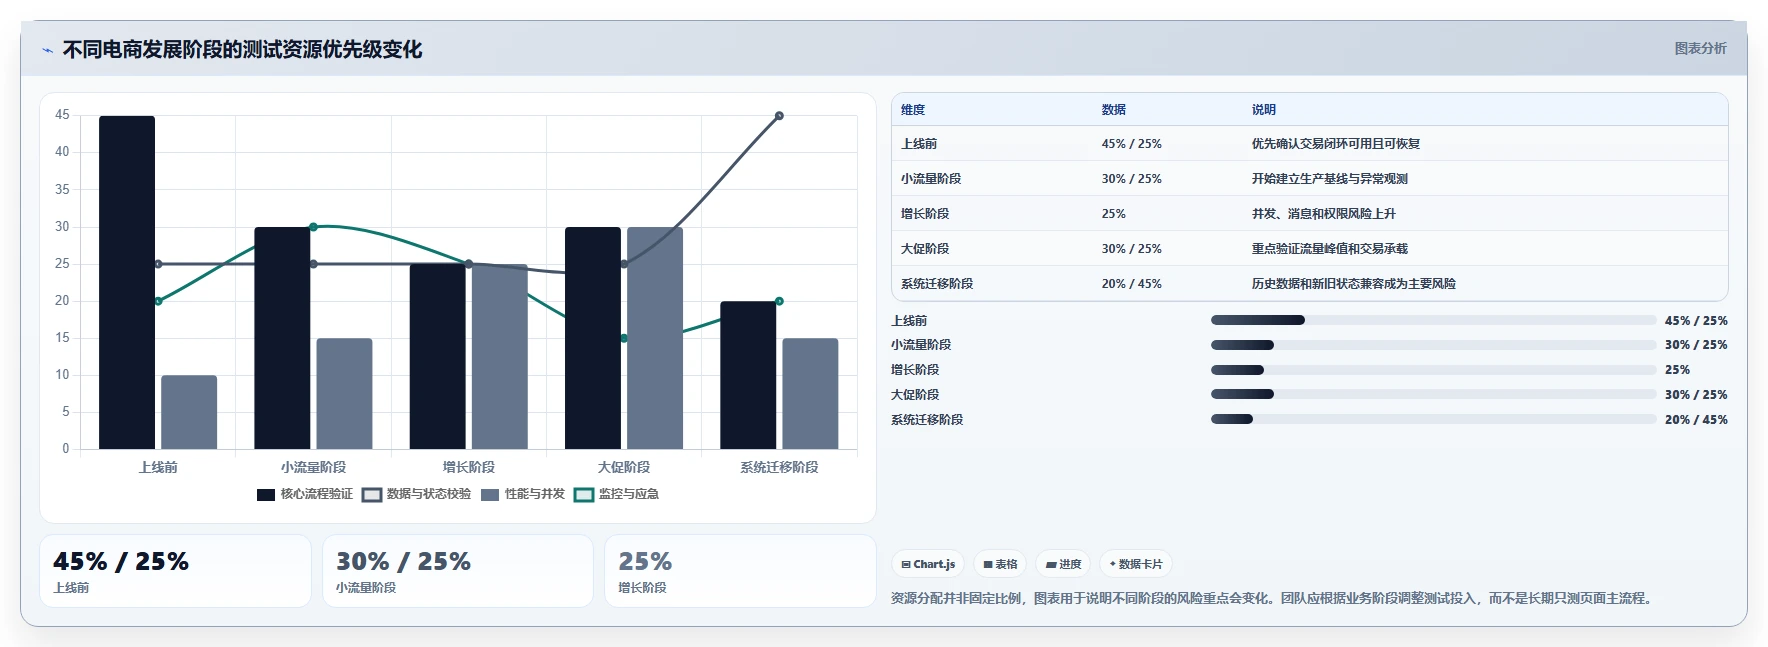
Task: Click the dark bar for 大促阶段
Action: pos(593,338)
